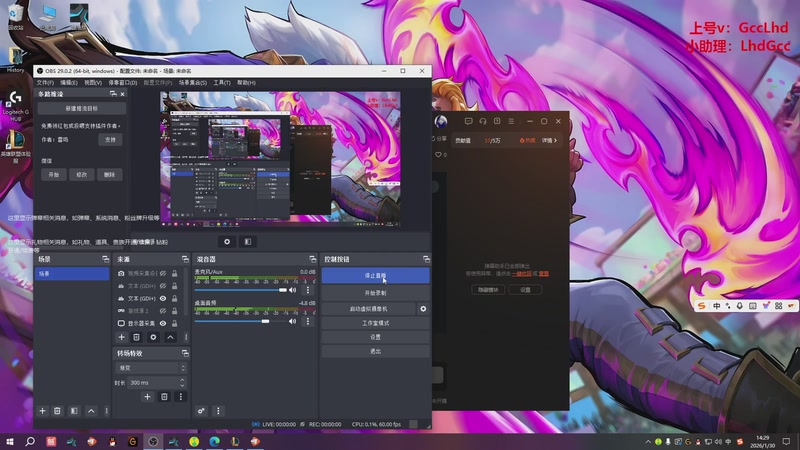Add a new source with the plus icon

pos(121,337)
